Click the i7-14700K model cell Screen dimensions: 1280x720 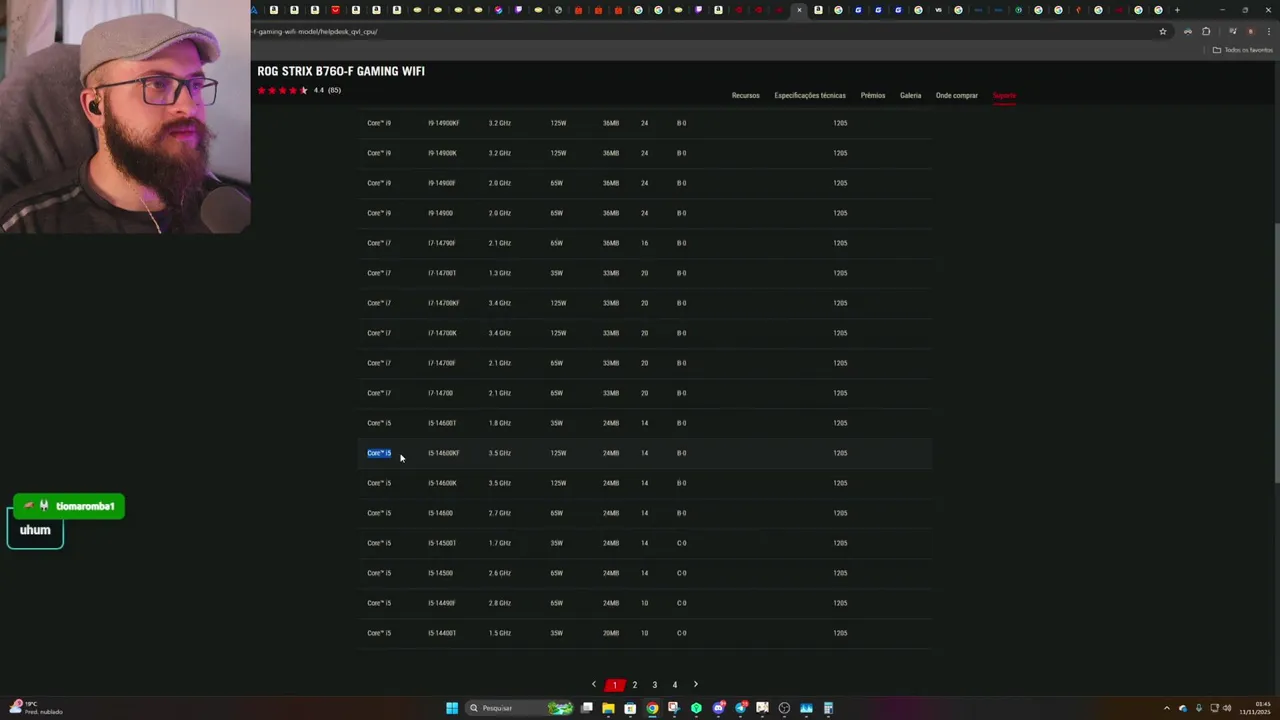point(442,333)
